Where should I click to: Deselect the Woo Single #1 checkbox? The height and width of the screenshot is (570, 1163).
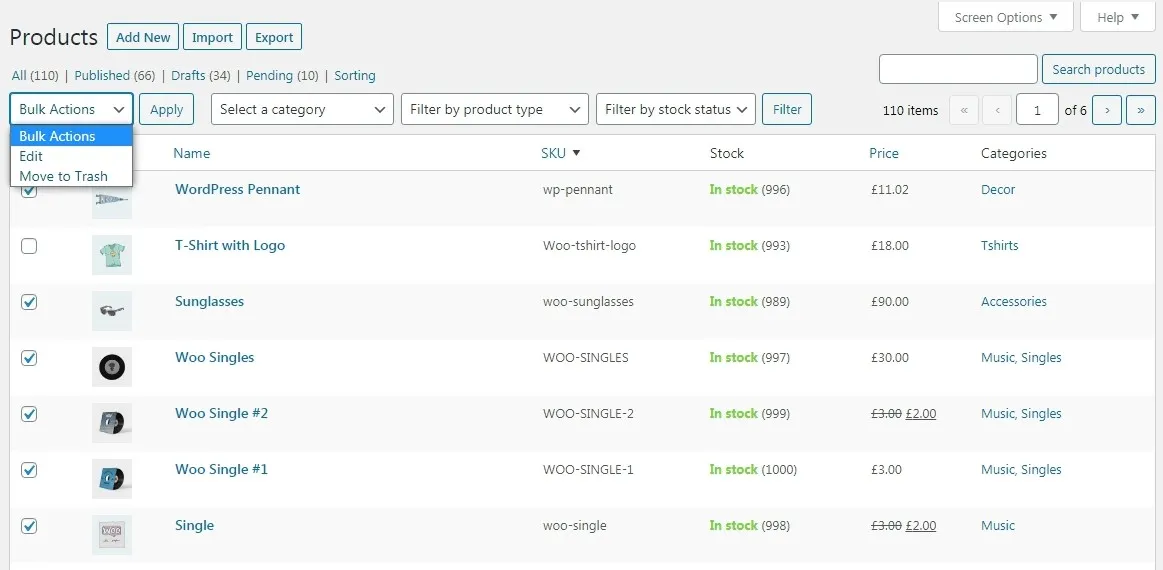pos(29,470)
